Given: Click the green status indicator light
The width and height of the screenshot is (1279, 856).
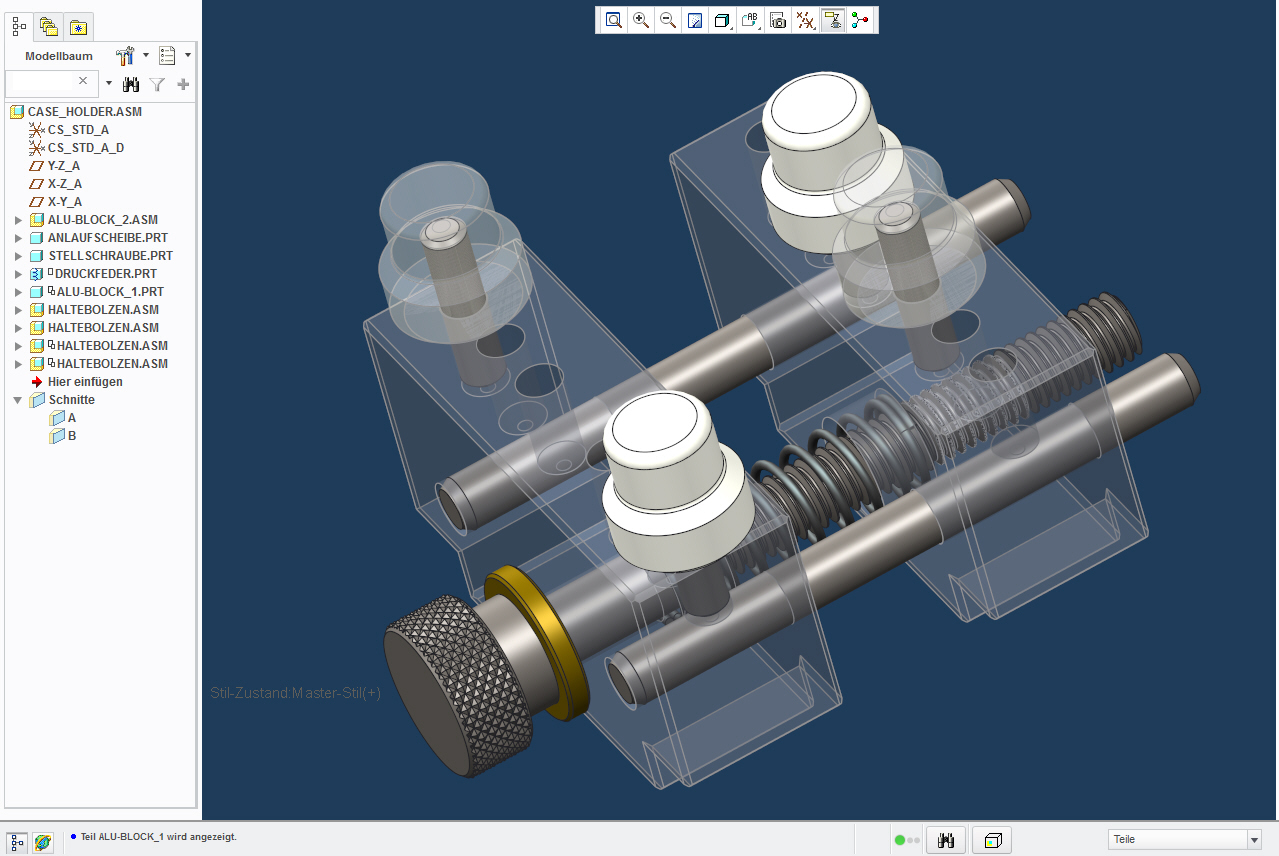Looking at the screenshot, I should click(900, 841).
